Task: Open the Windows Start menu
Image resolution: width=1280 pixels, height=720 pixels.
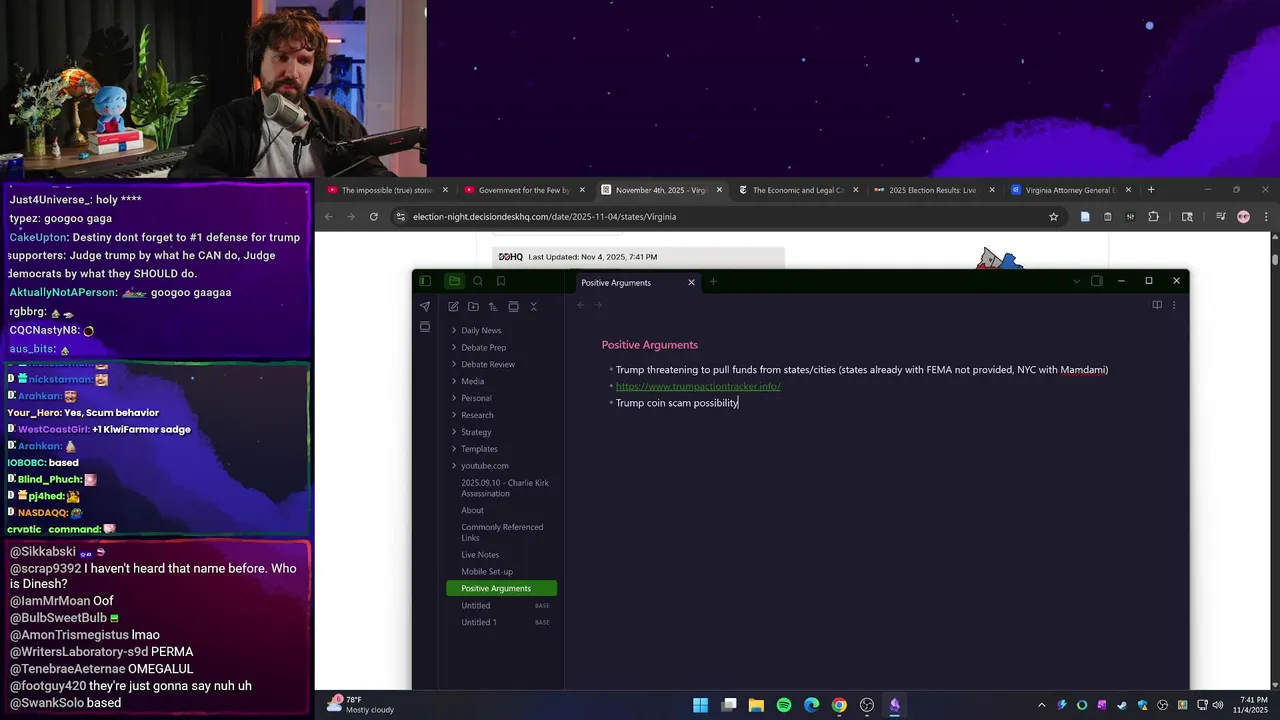Action: tap(701, 706)
